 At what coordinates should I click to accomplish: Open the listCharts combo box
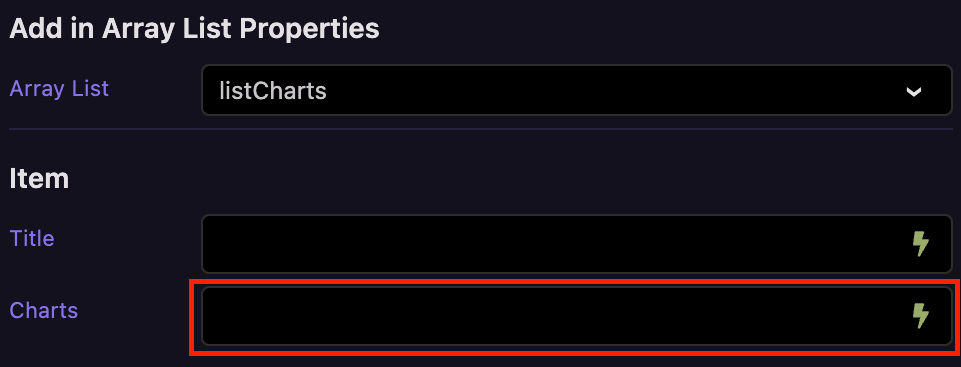pyautogui.click(x=577, y=90)
